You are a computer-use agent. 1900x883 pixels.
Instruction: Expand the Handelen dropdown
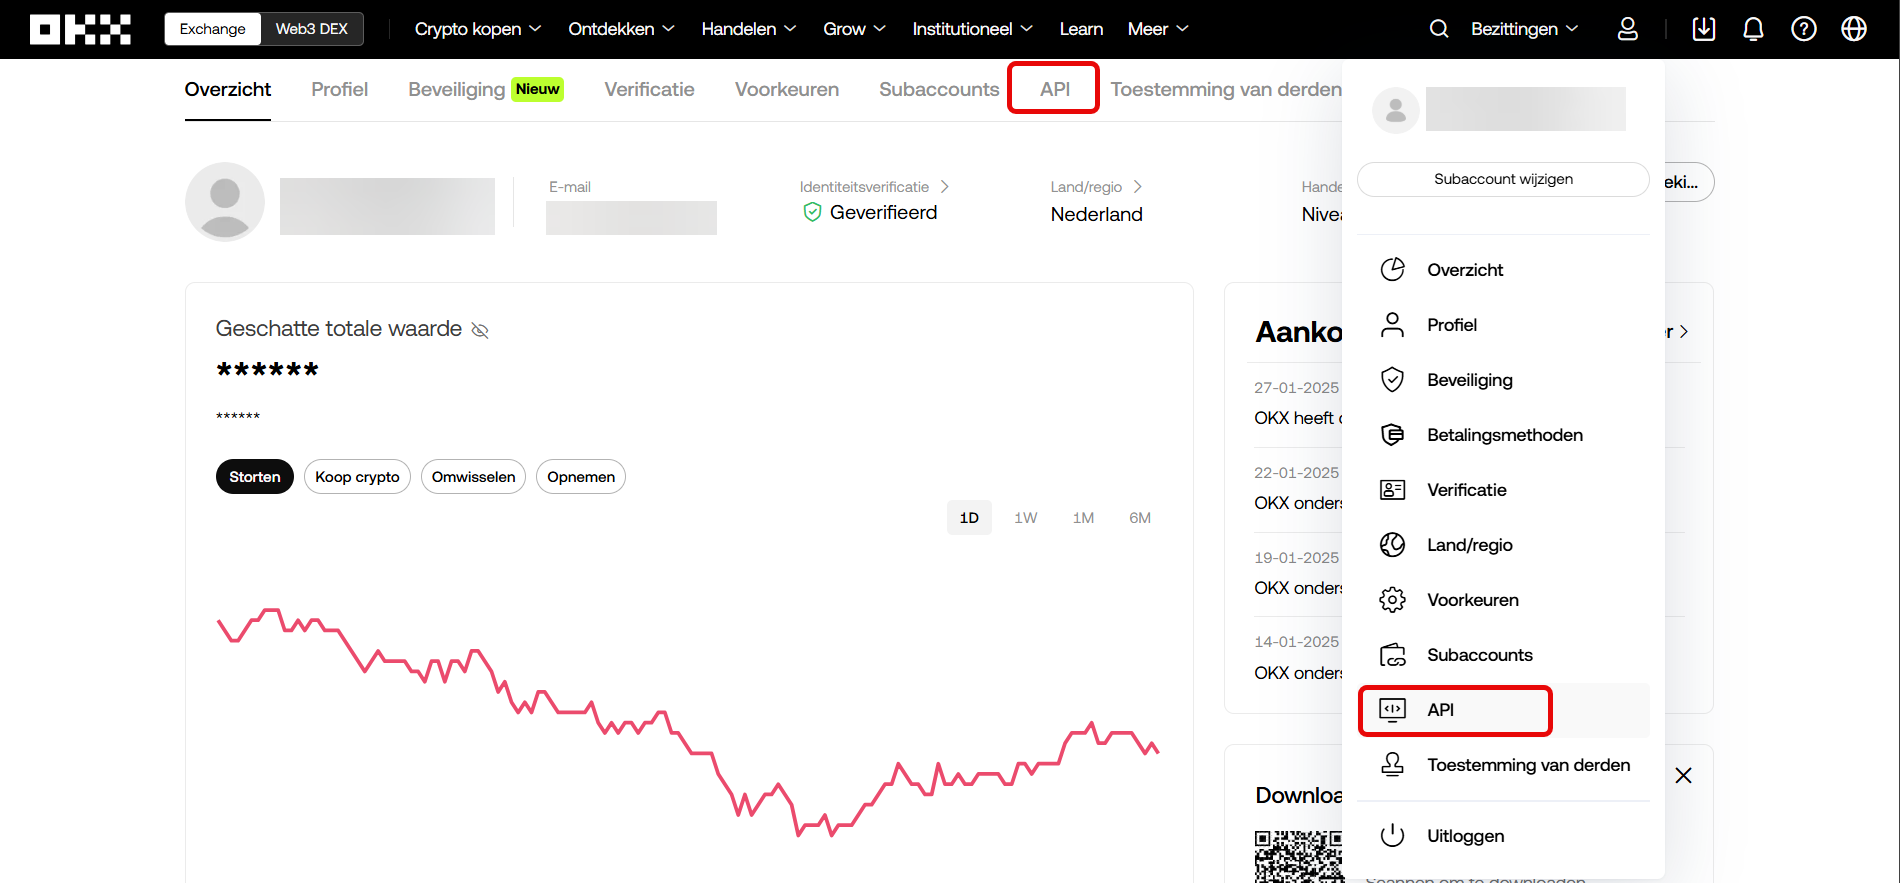point(748,29)
